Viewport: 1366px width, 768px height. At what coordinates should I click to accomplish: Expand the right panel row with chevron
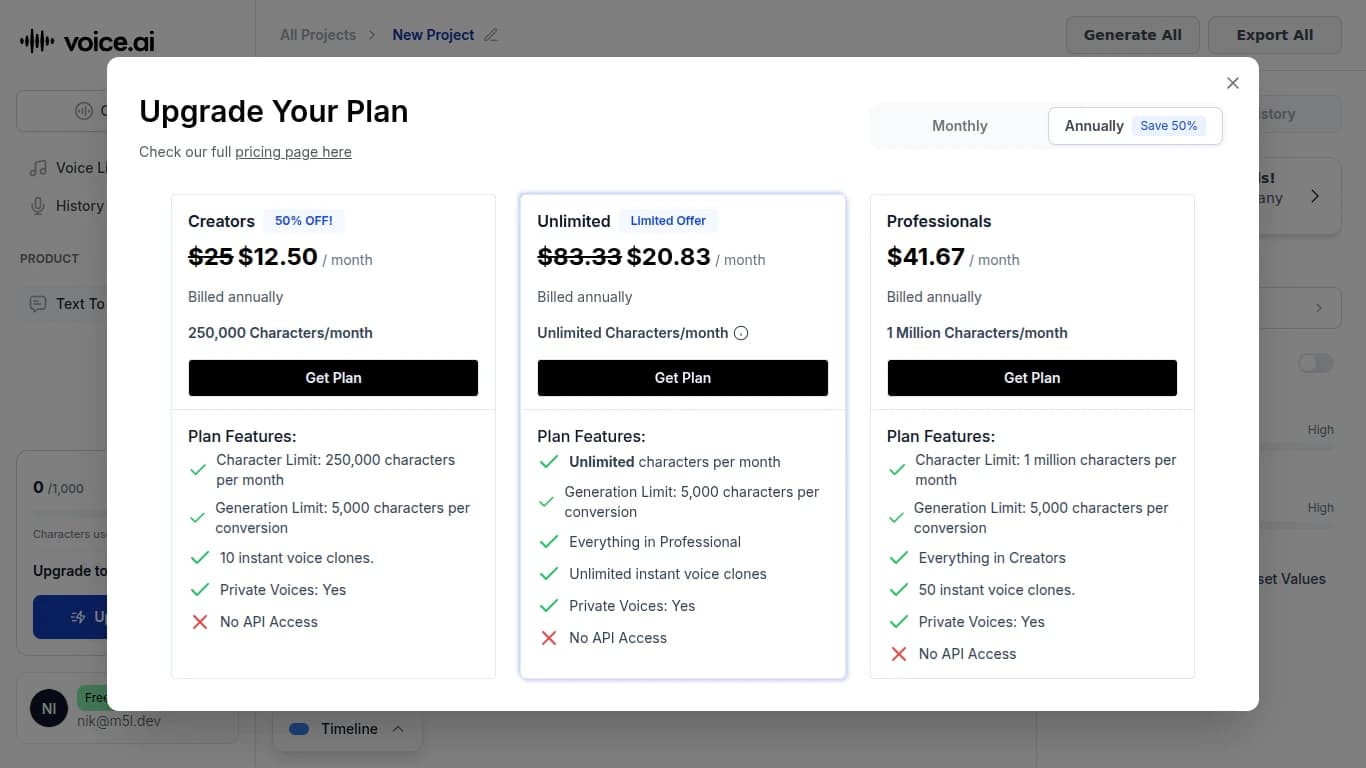pyautogui.click(x=1300, y=308)
